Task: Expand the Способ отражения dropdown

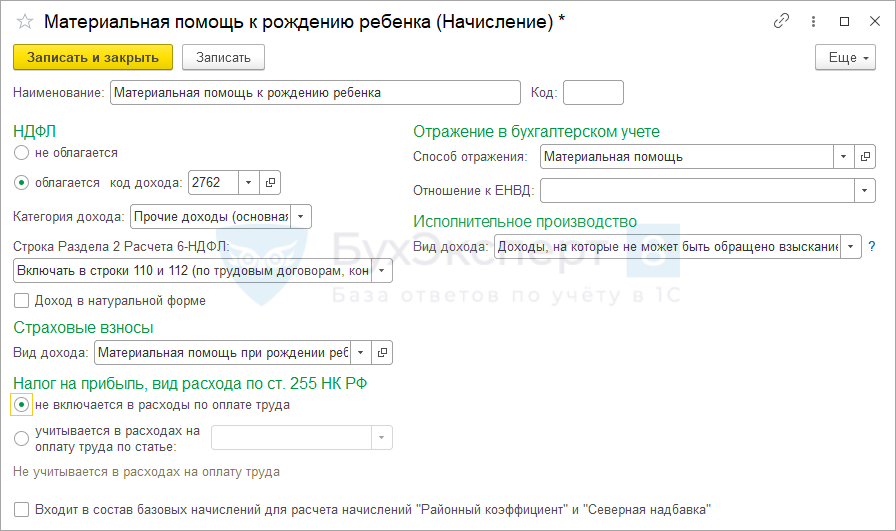Action: point(843,157)
